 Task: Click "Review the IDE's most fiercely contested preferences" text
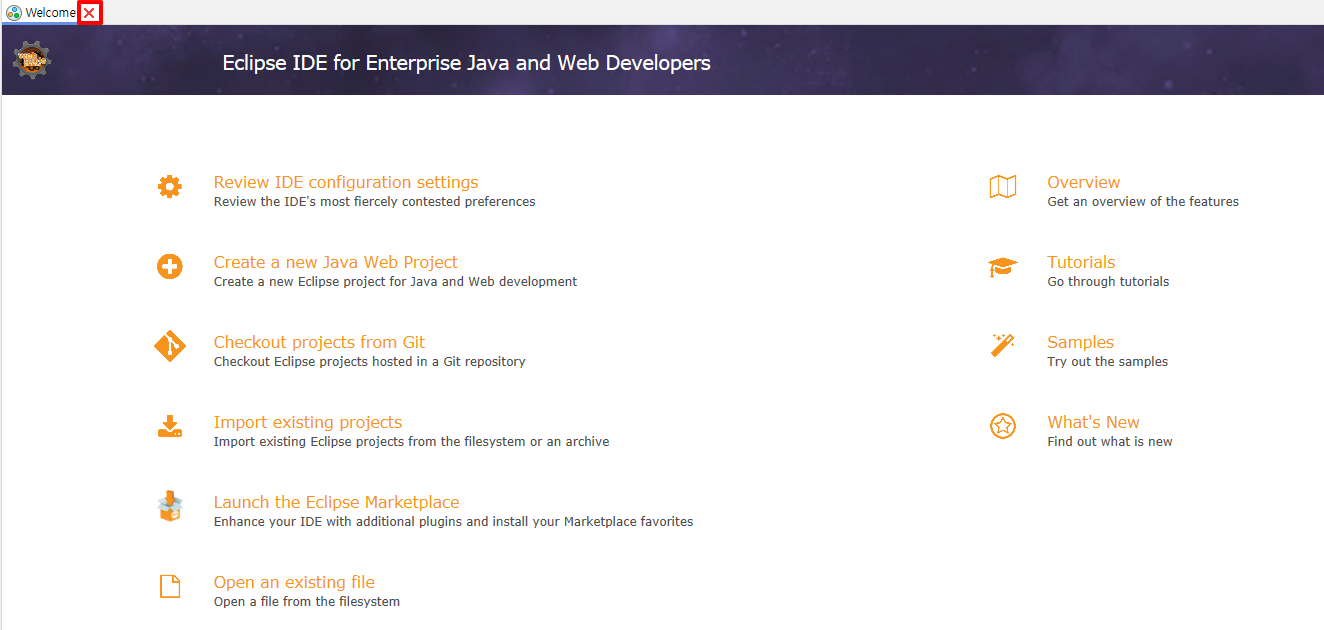[375, 202]
